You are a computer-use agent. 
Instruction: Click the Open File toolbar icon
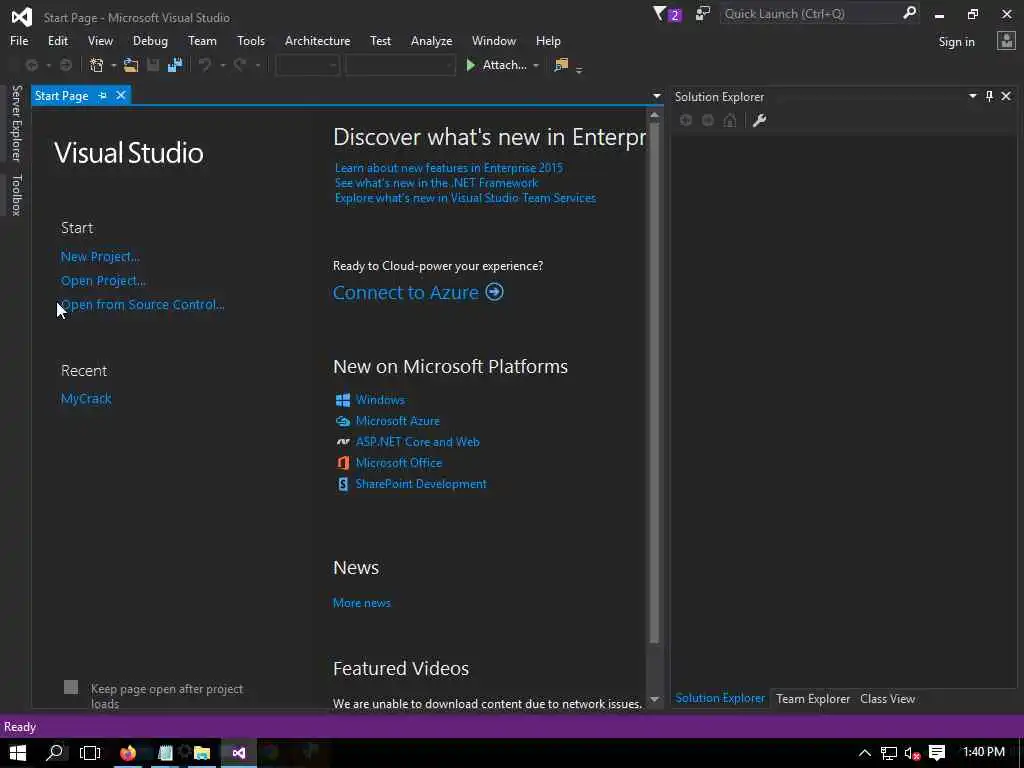131,65
